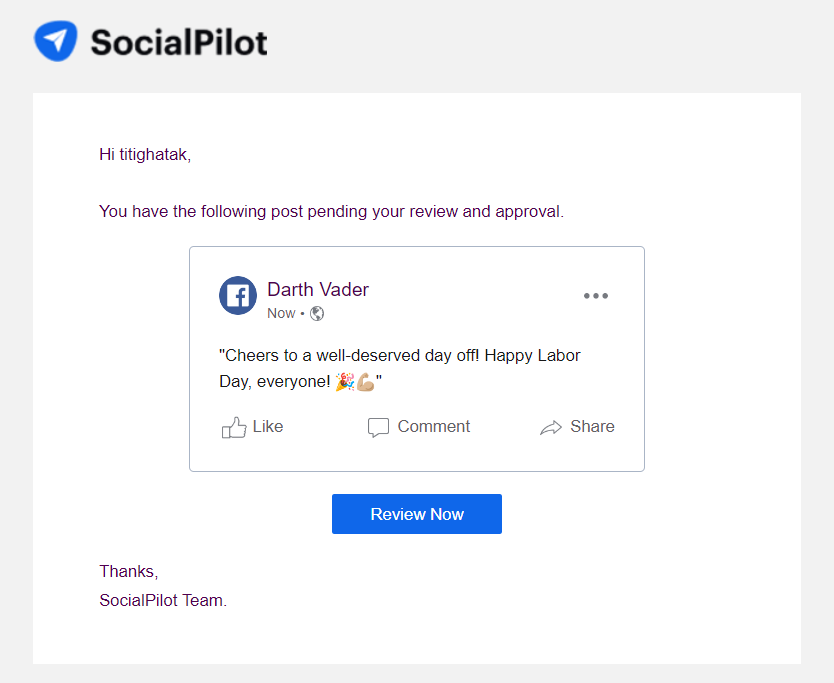The height and width of the screenshot is (683, 834).
Task: Click the Review Now button
Action: (x=417, y=514)
